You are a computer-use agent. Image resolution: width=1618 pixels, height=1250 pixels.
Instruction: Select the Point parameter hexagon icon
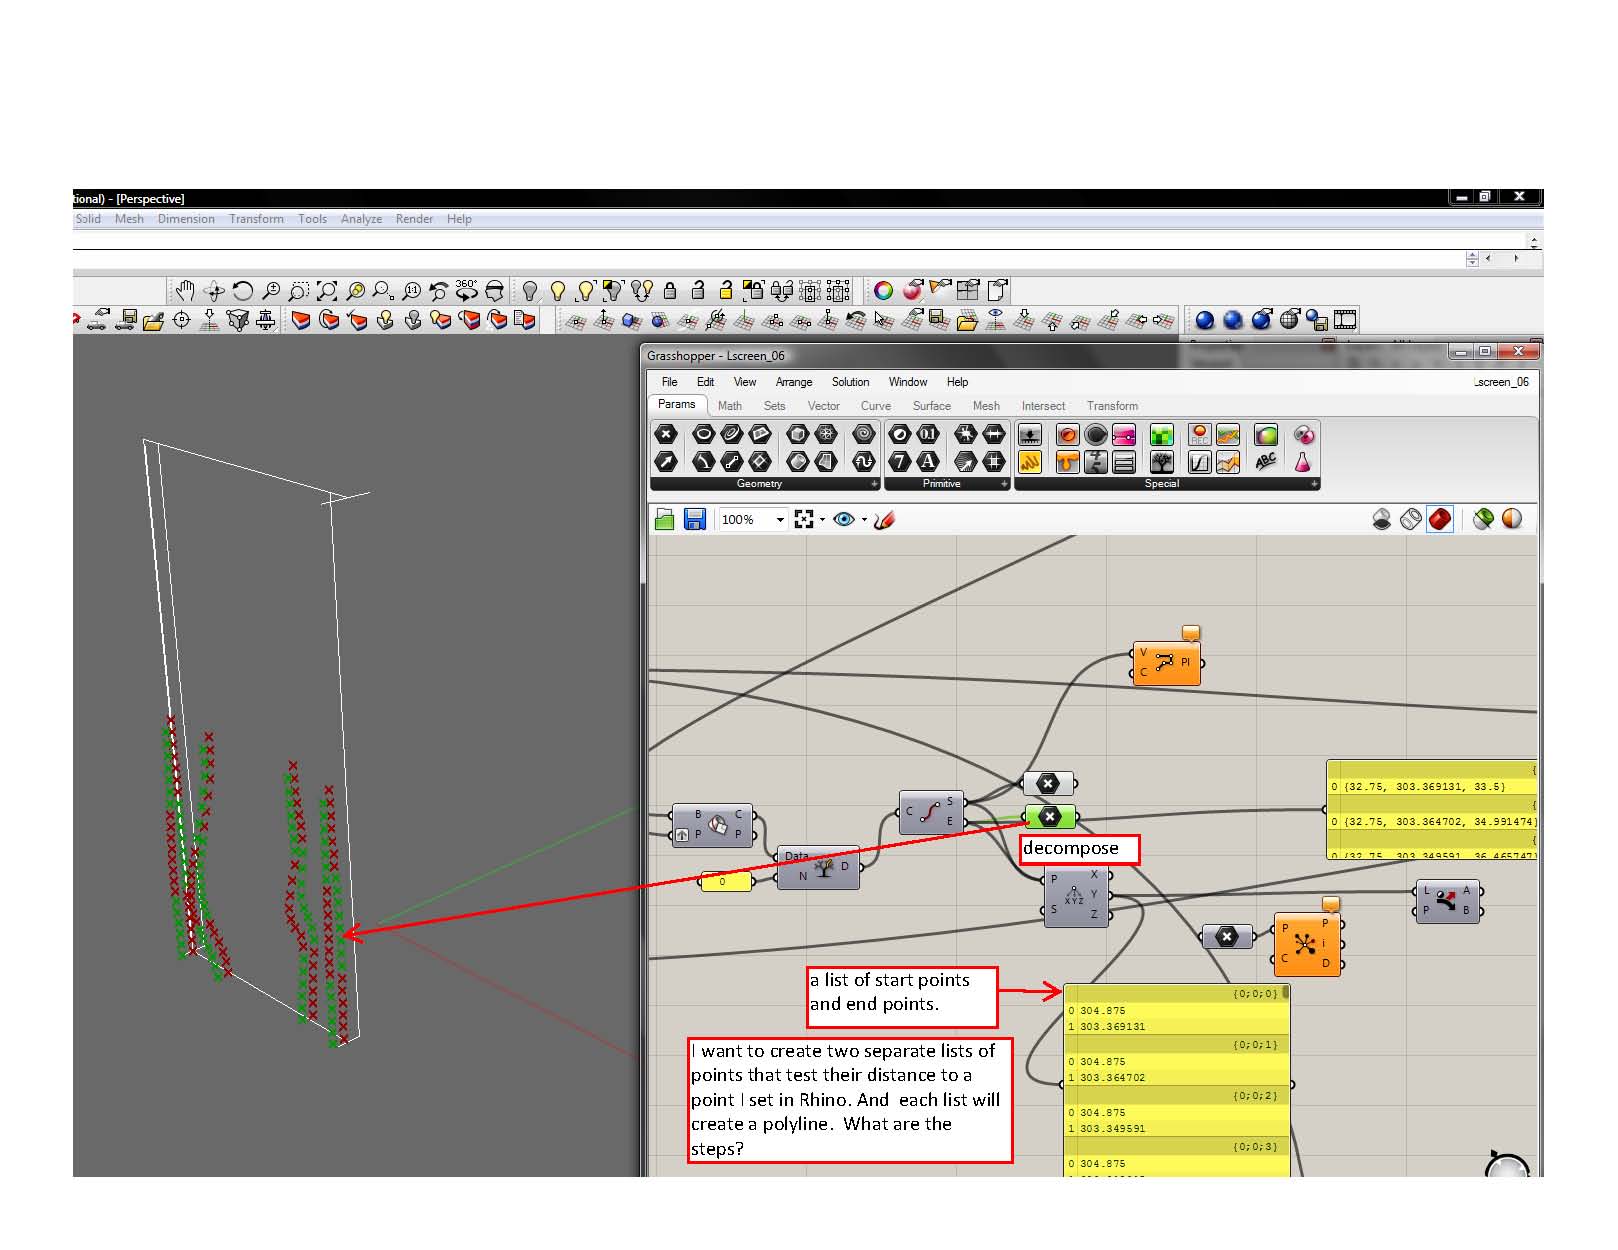click(666, 434)
